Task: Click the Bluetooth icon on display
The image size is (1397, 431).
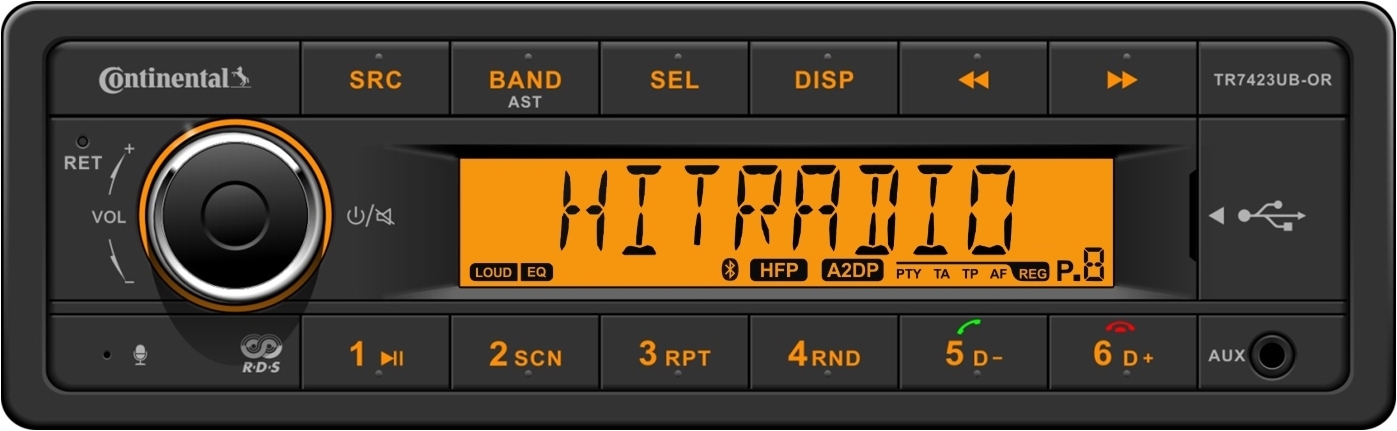Action: pos(730,270)
